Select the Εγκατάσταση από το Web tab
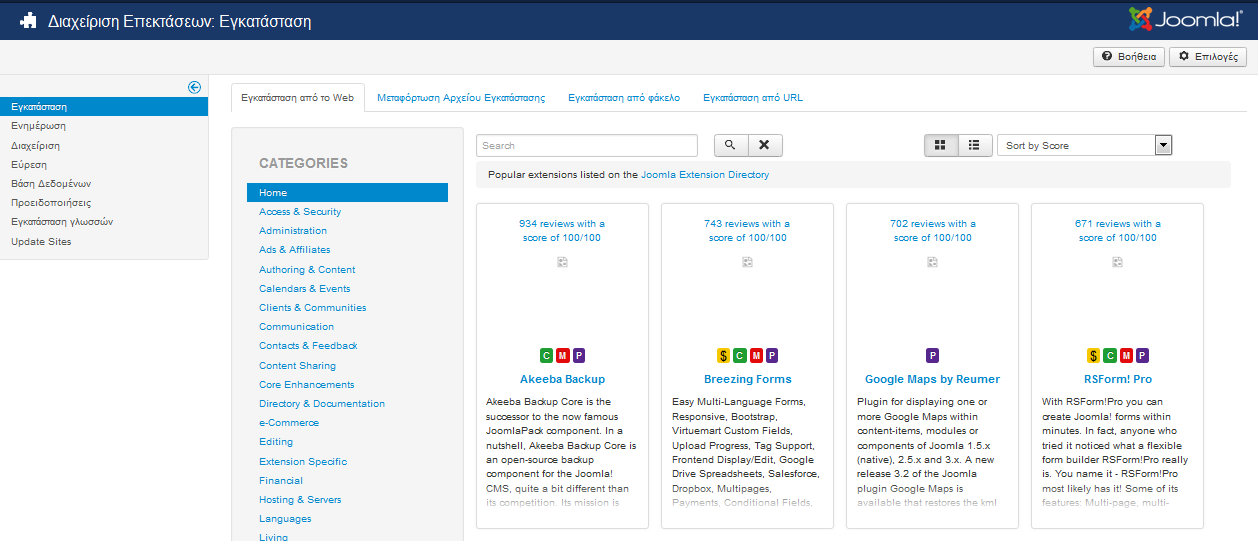The image size is (1258, 541). pos(298,98)
